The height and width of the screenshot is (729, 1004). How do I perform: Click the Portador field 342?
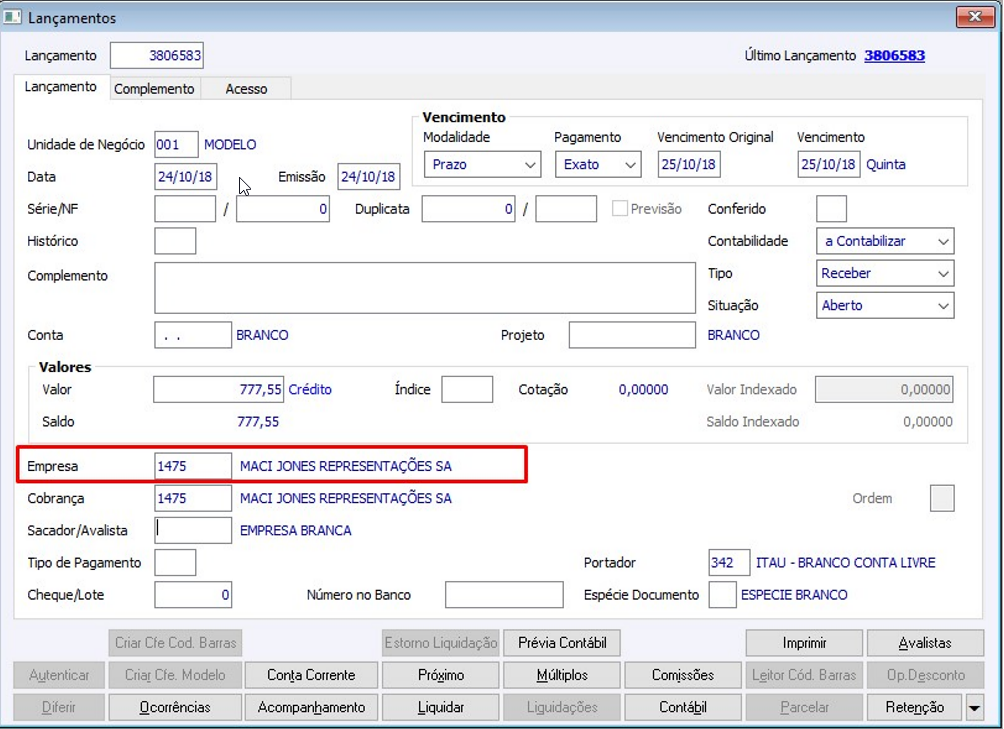coord(729,563)
